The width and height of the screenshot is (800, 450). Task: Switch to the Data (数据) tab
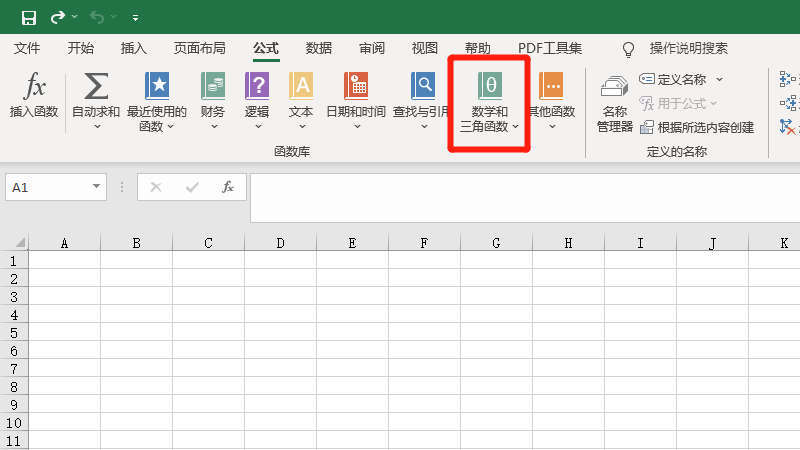319,48
